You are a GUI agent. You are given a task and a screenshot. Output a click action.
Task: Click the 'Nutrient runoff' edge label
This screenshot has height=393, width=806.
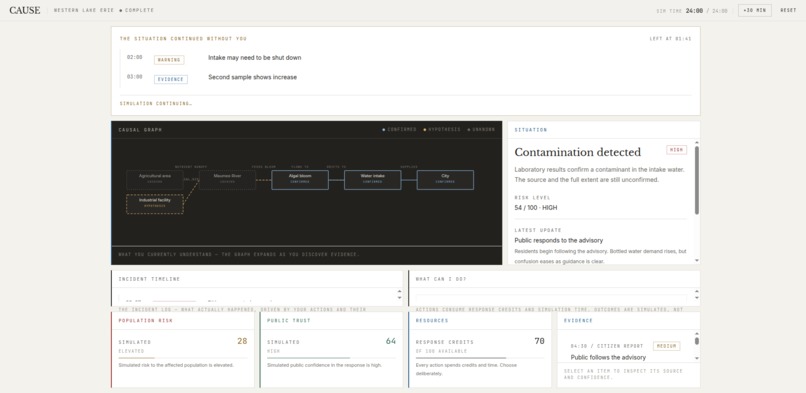[x=191, y=167]
